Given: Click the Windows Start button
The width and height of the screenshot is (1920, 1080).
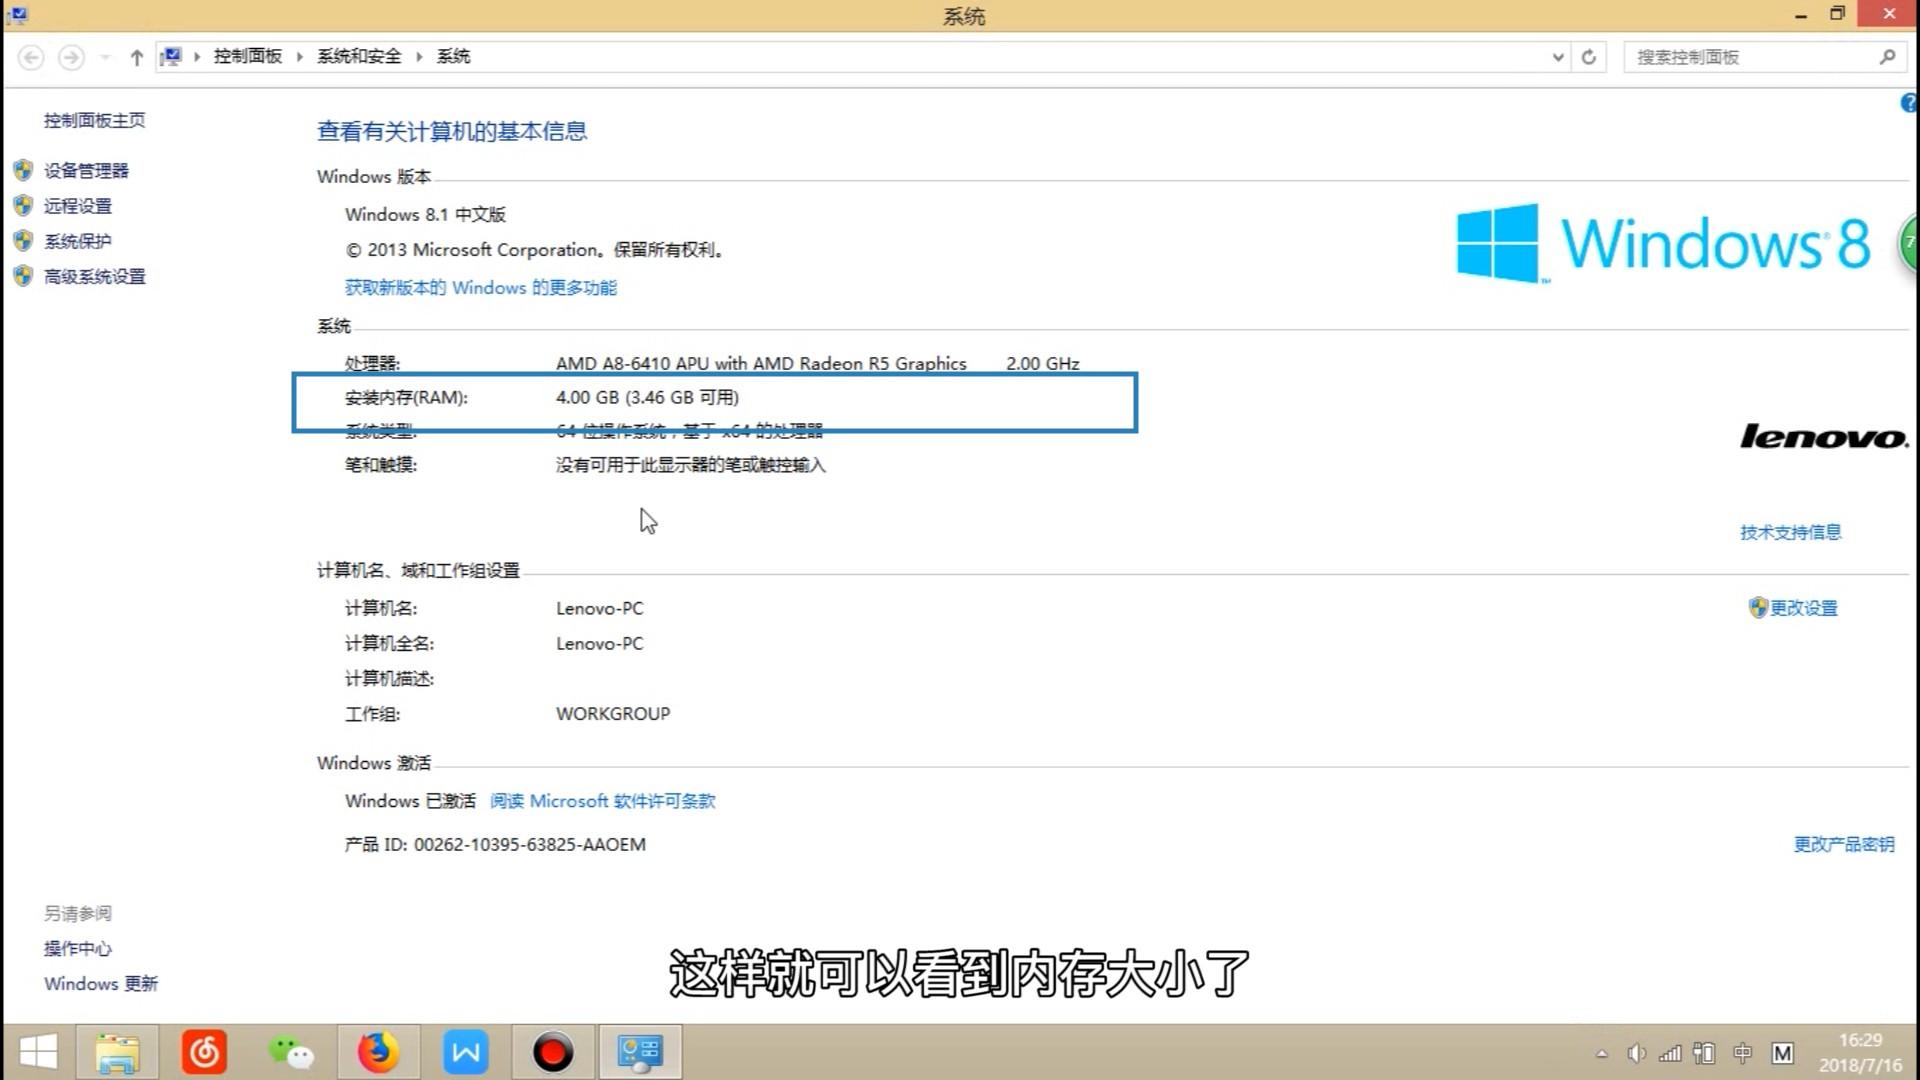Looking at the screenshot, I should 38,1052.
